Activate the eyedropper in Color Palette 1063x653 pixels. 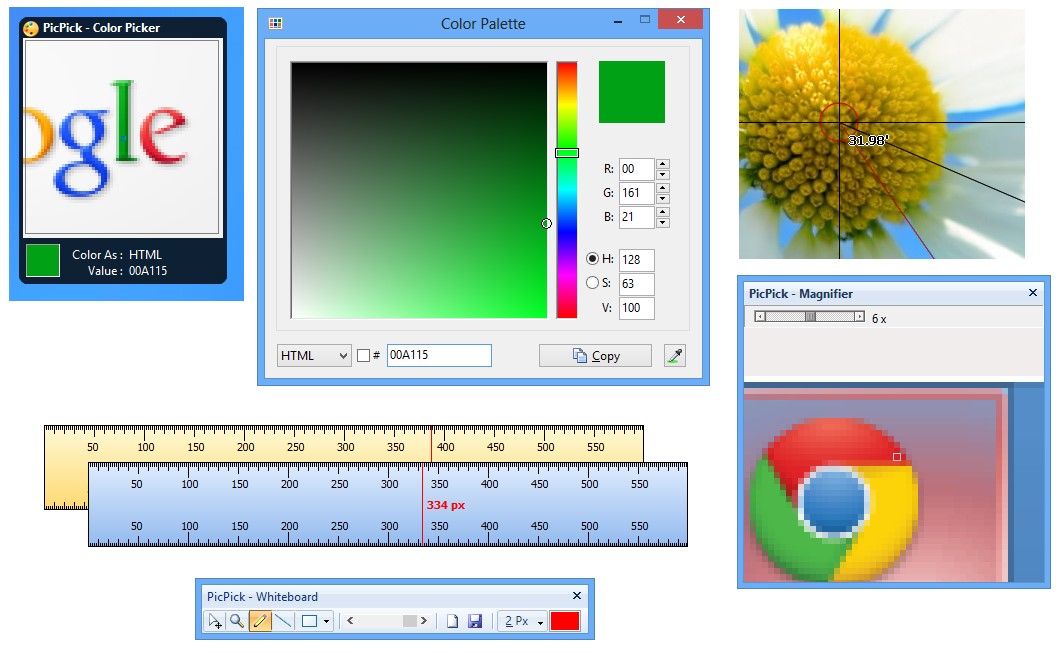coord(675,356)
